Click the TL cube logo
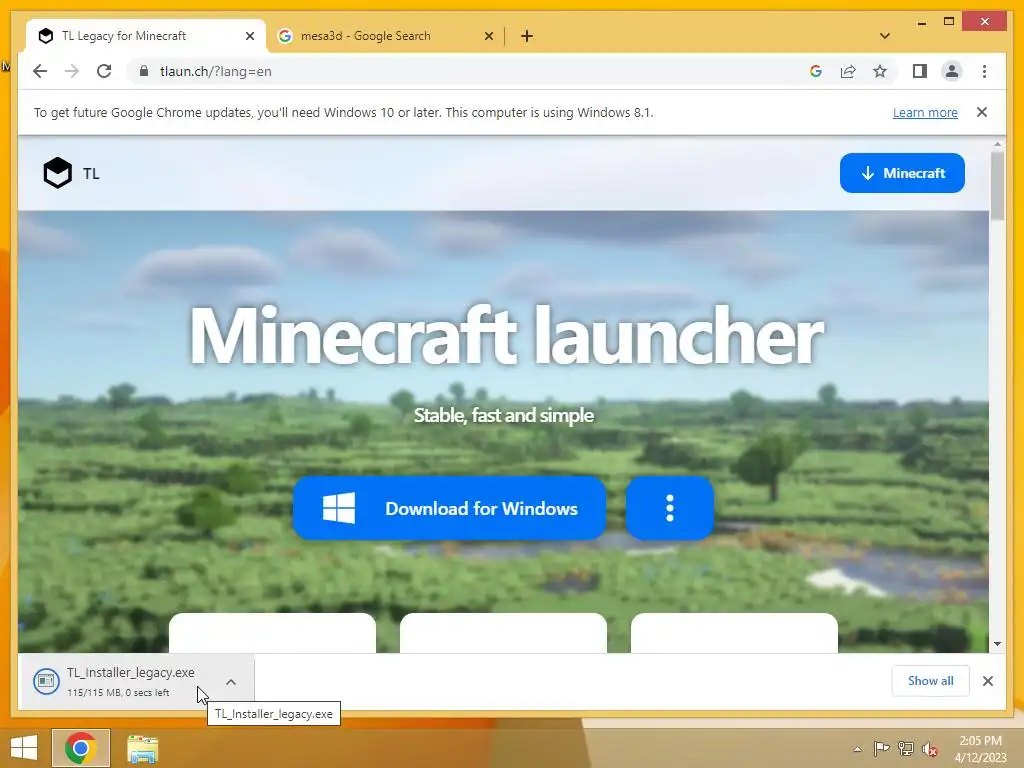The width and height of the screenshot is (1024, 768). click(57, 173)
